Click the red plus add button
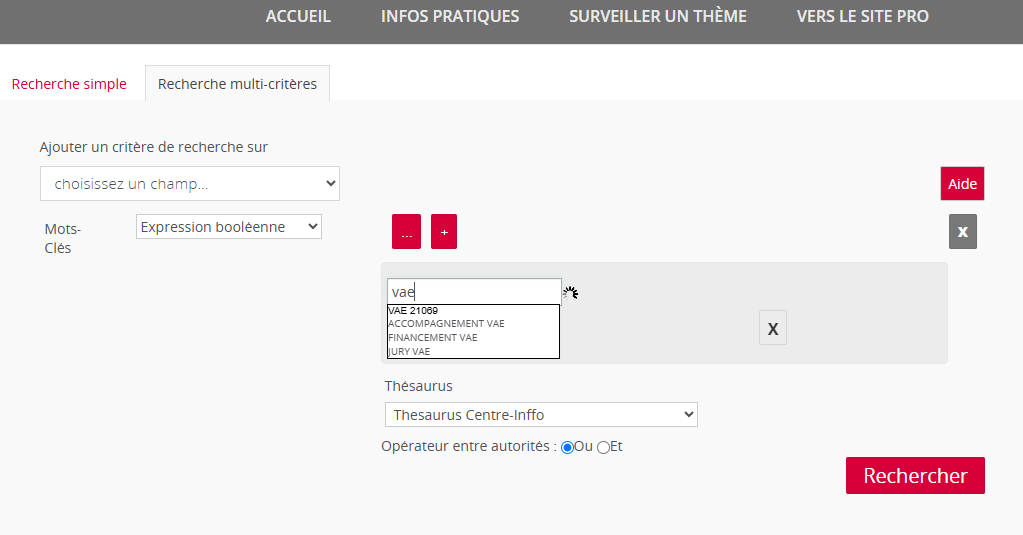This screenshot has width=1023, height=535. tap(444, 232)
